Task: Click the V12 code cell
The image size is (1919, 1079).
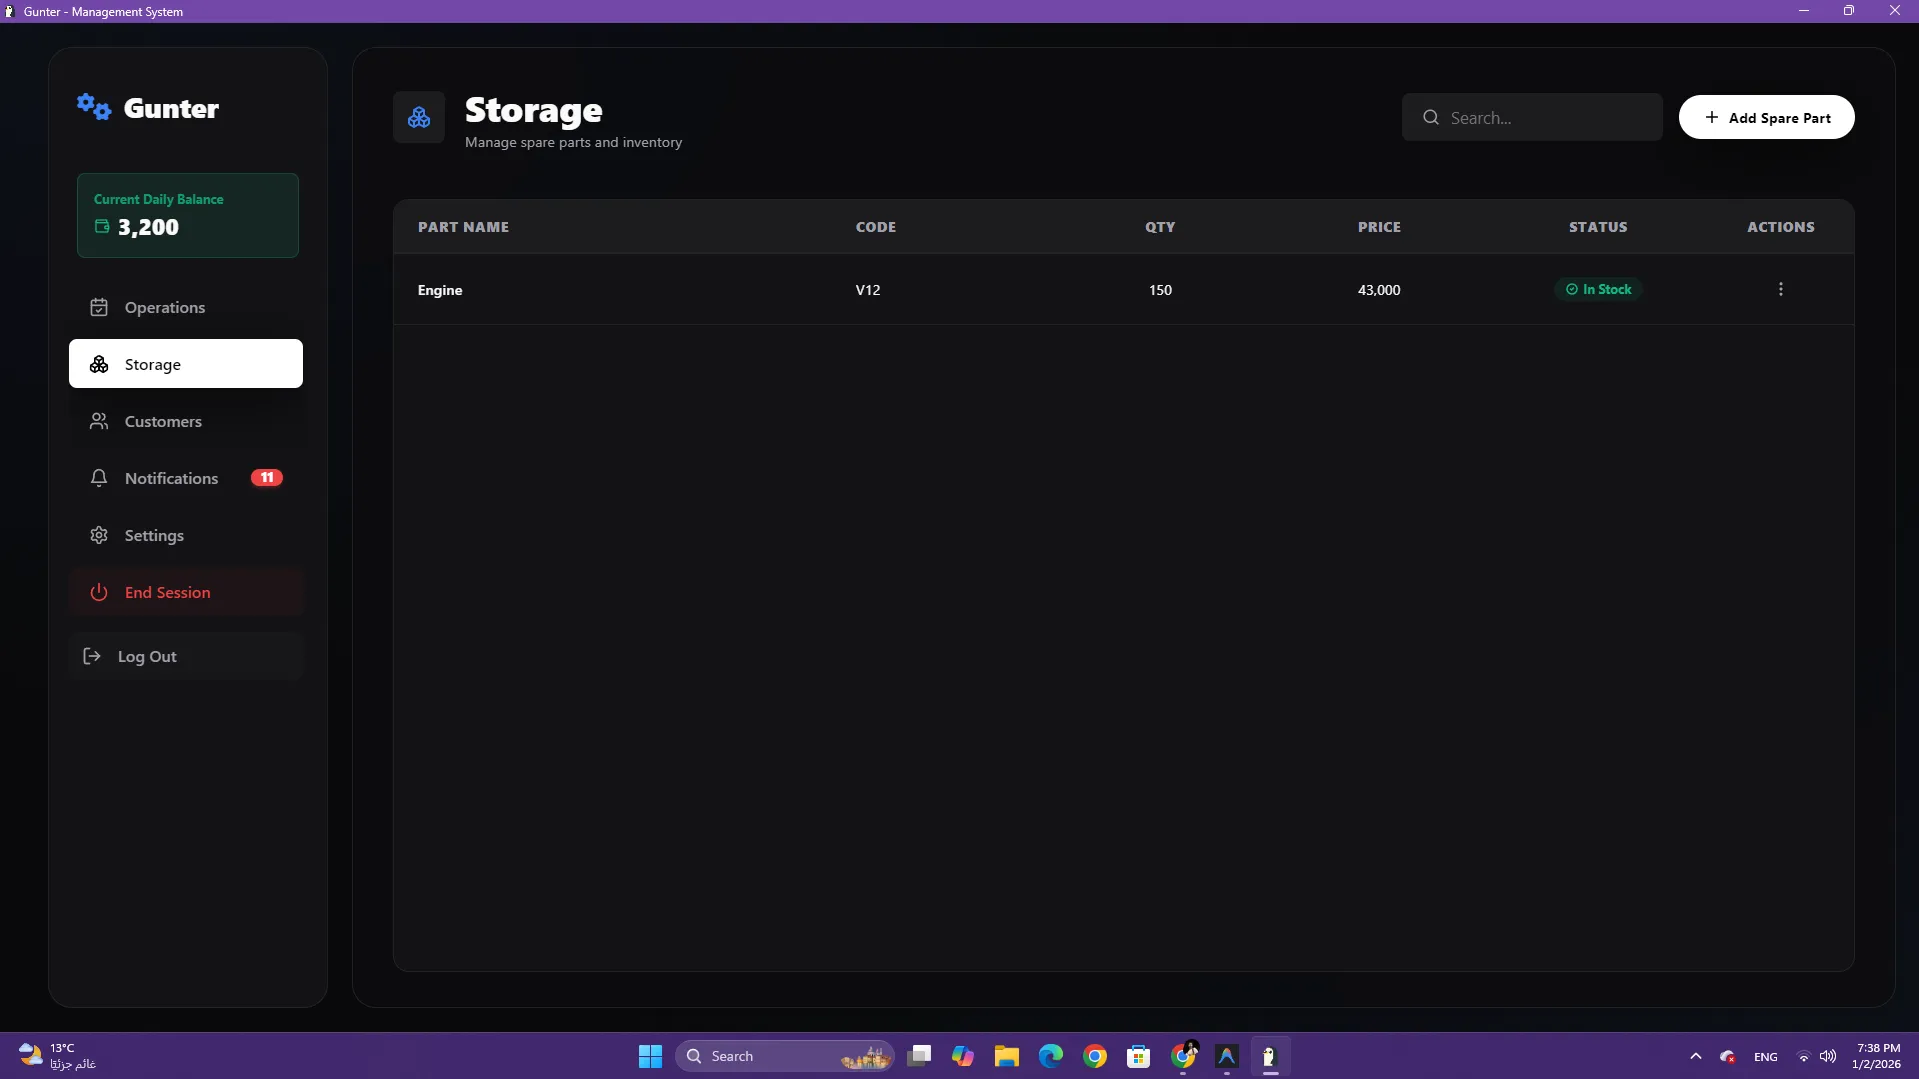Action: pyautogui.click(x=868, y=290)
